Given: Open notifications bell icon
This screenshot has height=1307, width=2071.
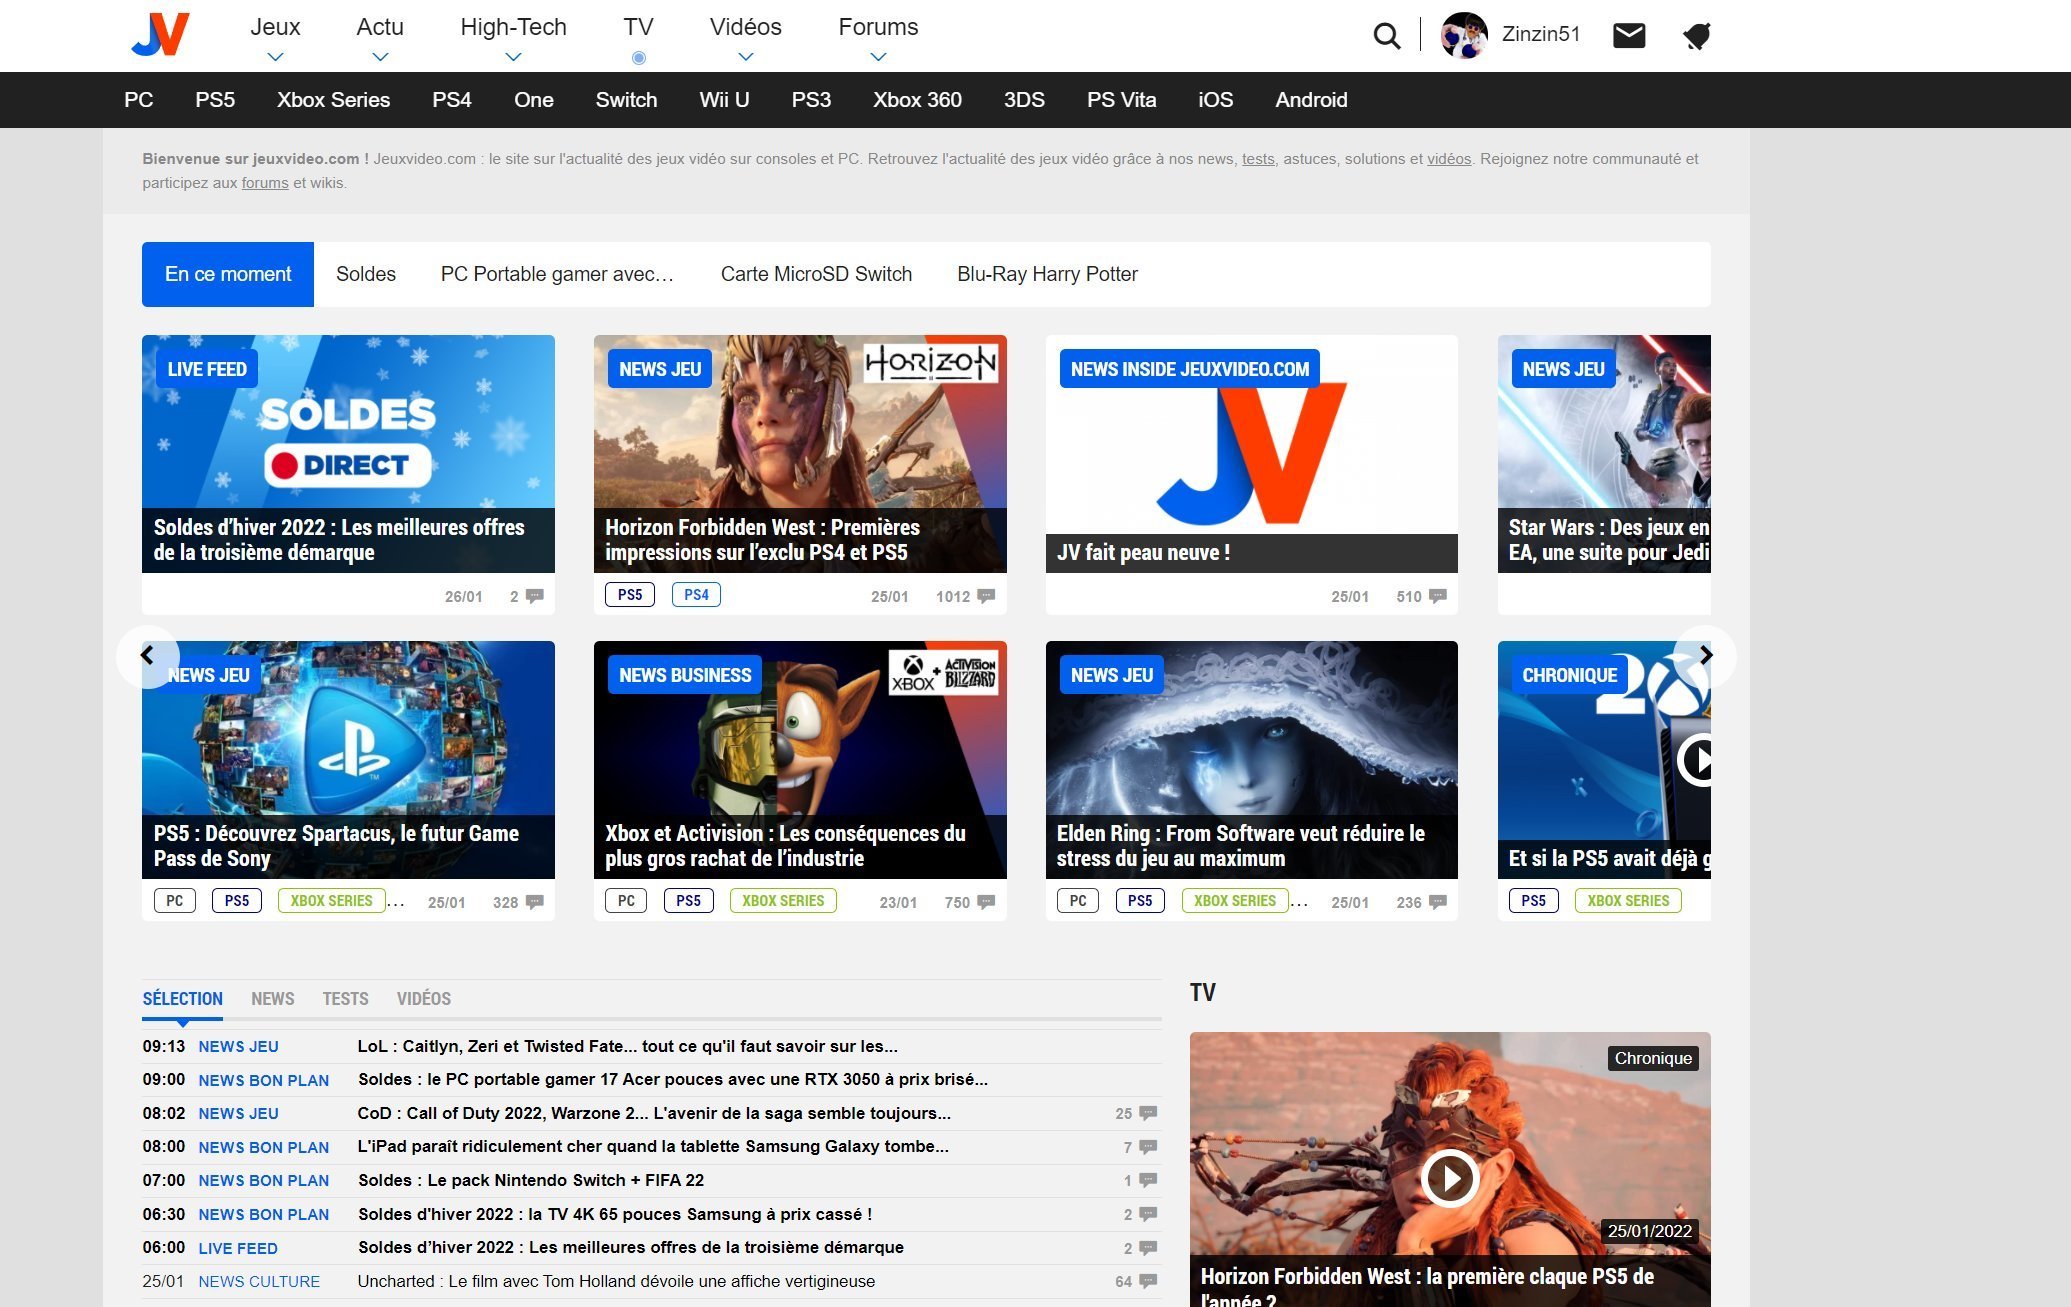Looking at the screenshot, I should point(1696,36).
